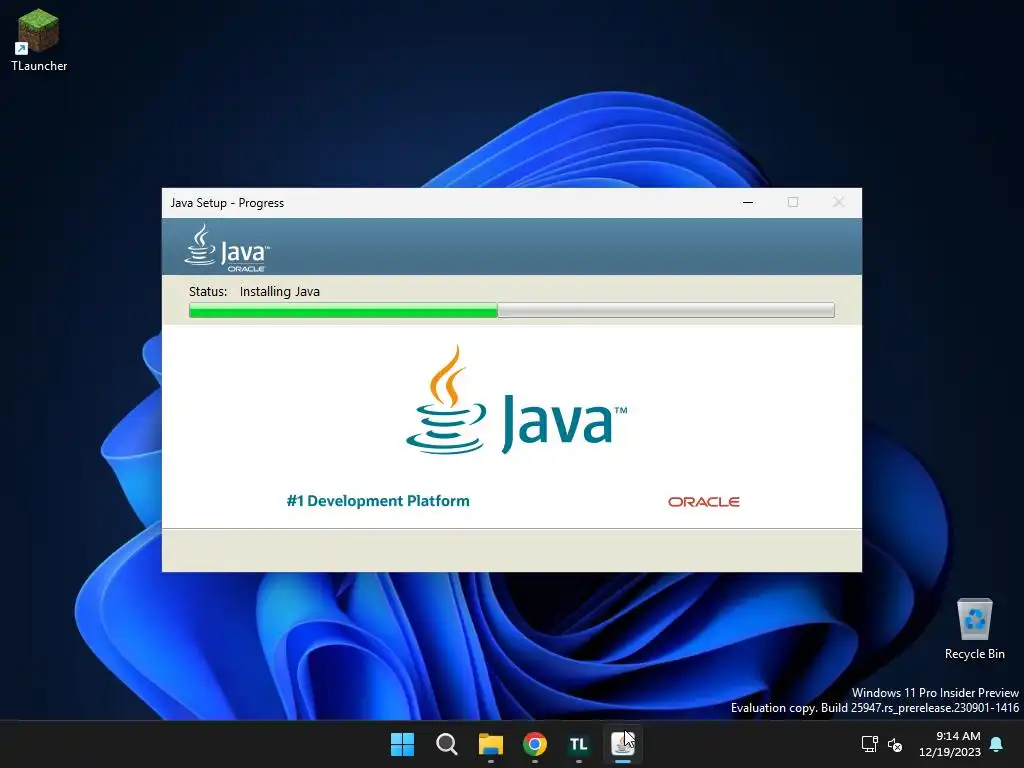Click the Java Oracle header logo
The height and width of the screenshot is (768, 1024).
point(227,248)
